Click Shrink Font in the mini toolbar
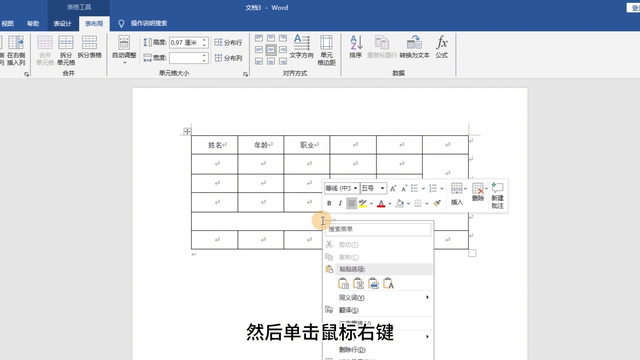The image size is (640, 360). point(404,189)
